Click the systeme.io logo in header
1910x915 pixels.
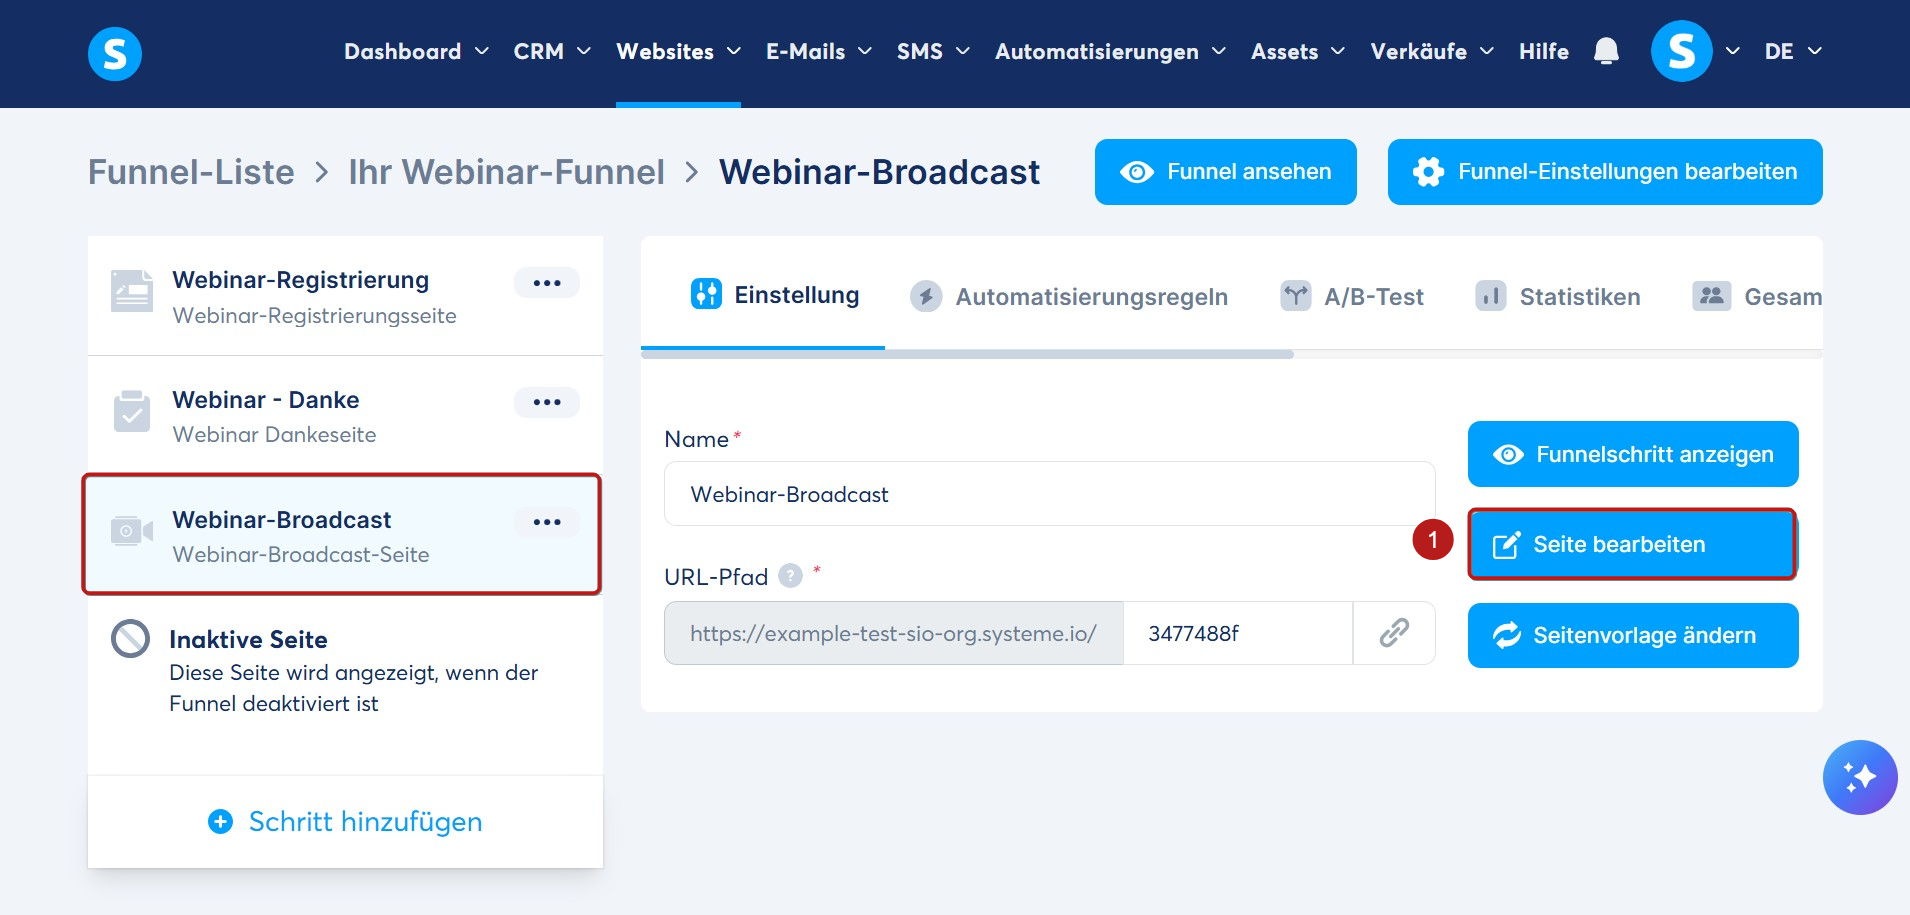click(x=115, y=53)
